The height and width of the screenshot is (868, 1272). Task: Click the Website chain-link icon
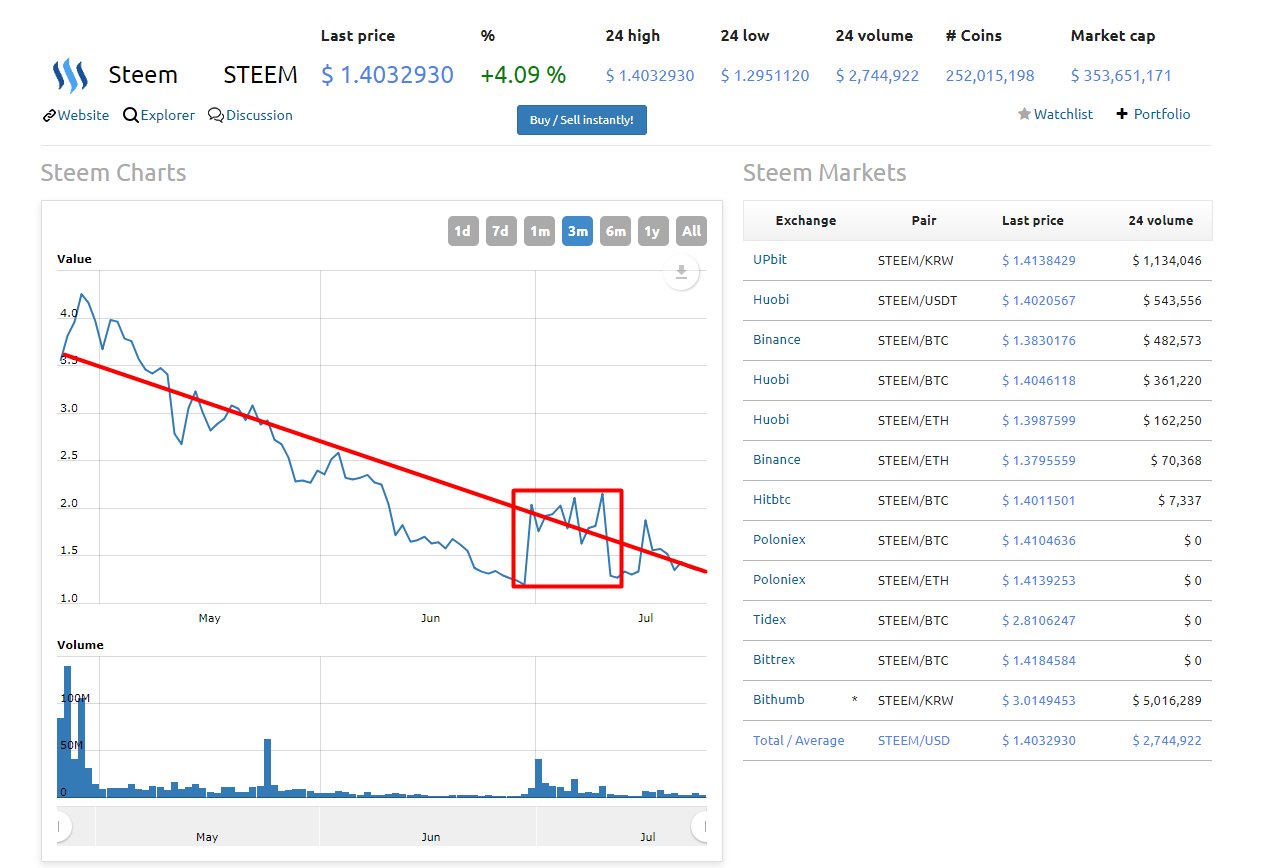(49, 115)
